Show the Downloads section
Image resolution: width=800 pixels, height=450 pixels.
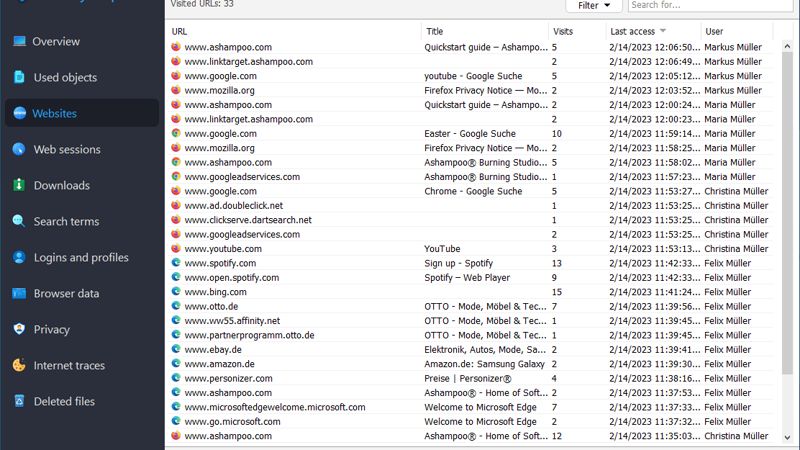coord(62,185)
